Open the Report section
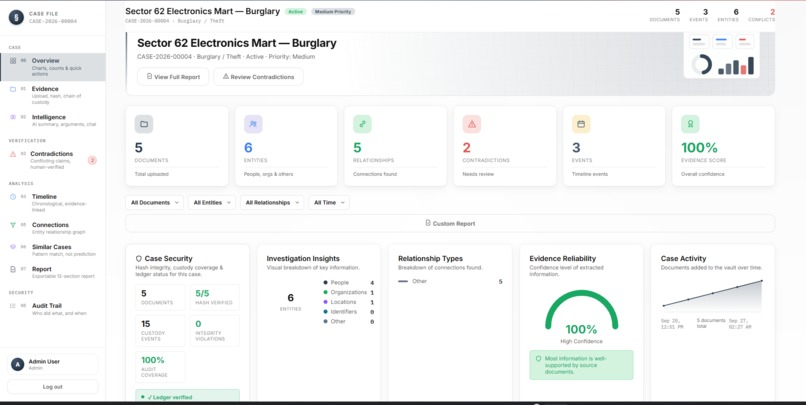806x405 pixels. point(53,272)
